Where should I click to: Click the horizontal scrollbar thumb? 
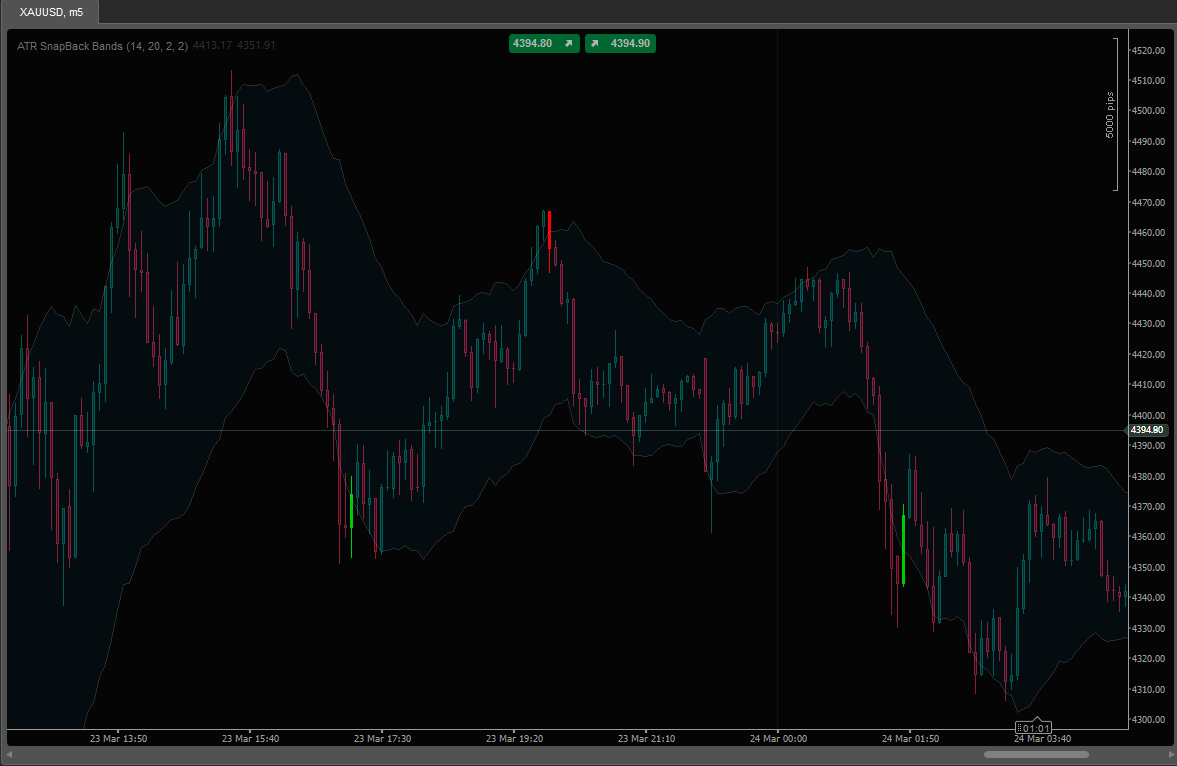point(1036,754)
